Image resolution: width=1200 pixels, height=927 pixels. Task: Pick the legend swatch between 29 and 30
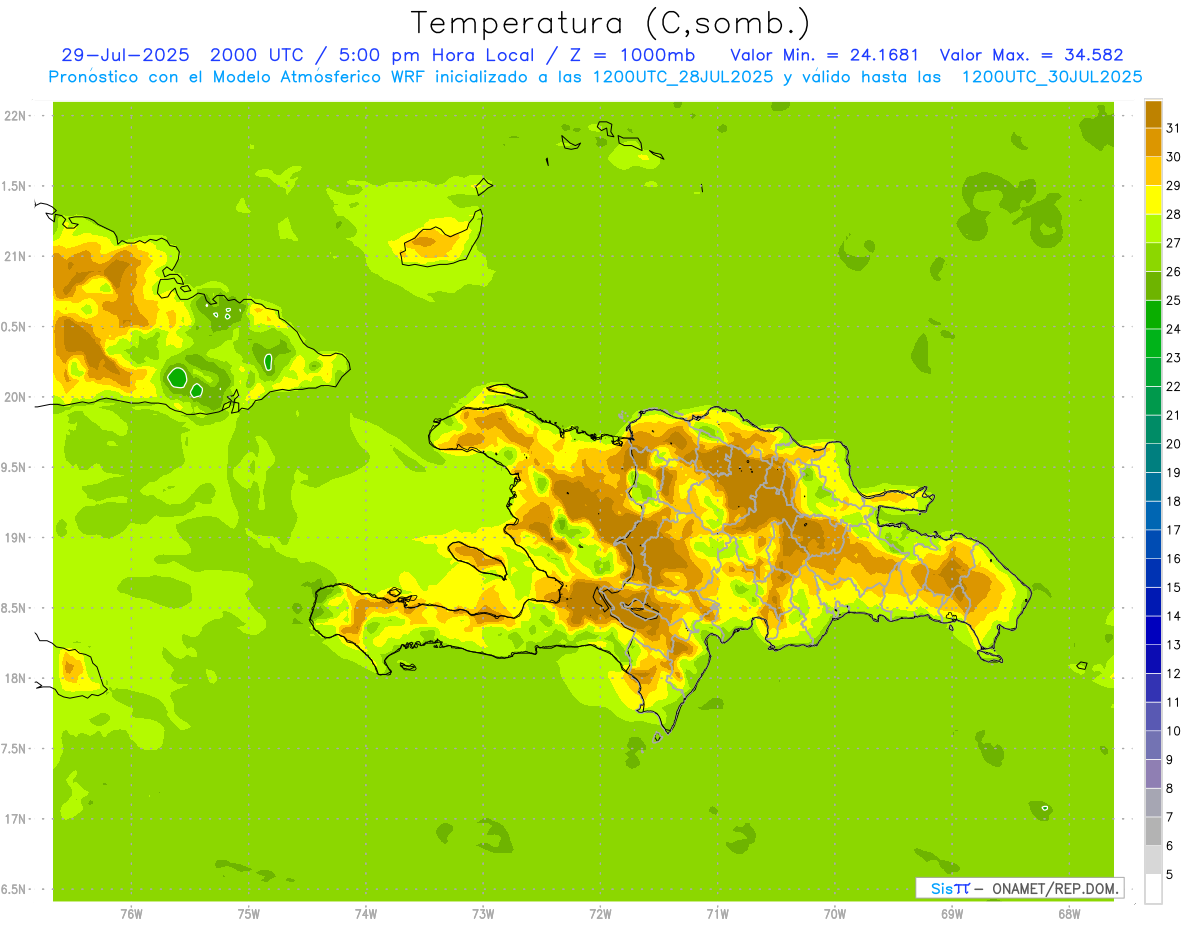1153,170
